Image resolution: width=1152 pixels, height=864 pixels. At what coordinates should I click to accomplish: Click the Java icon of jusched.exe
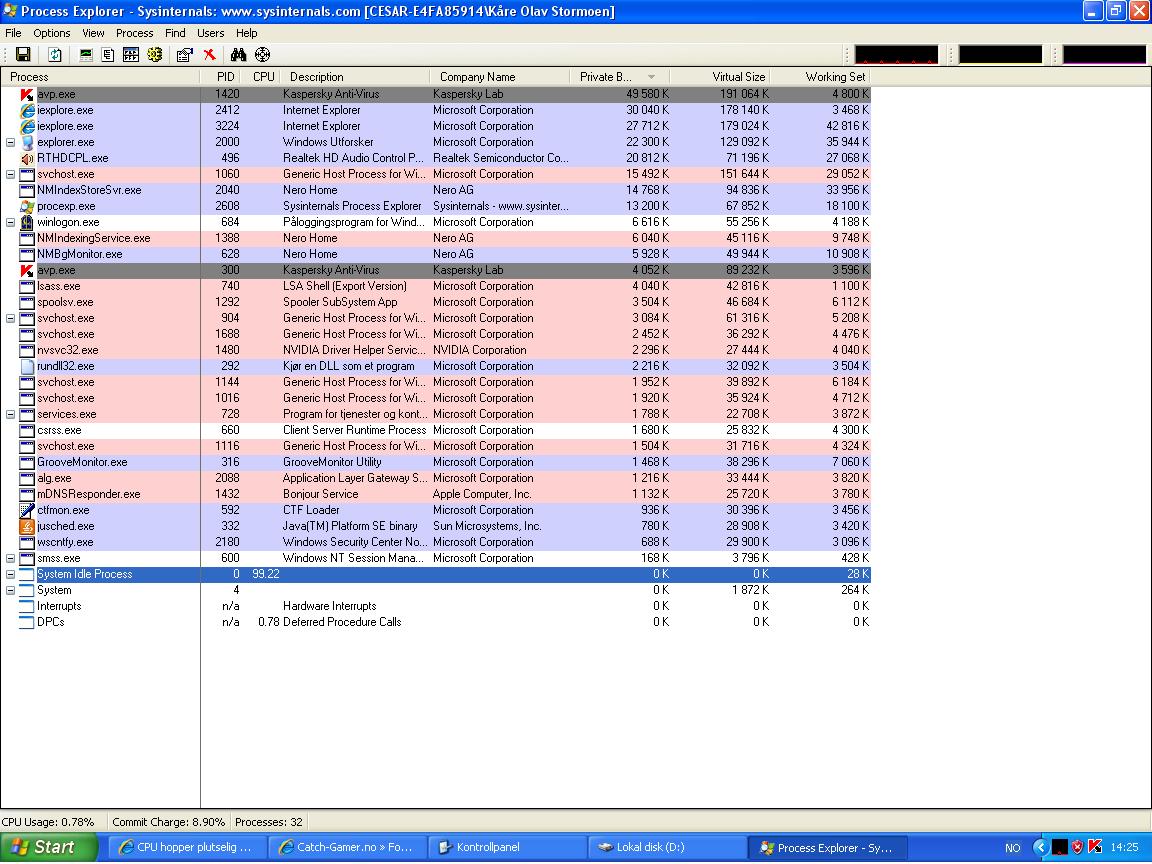click(x=27, y=527)
